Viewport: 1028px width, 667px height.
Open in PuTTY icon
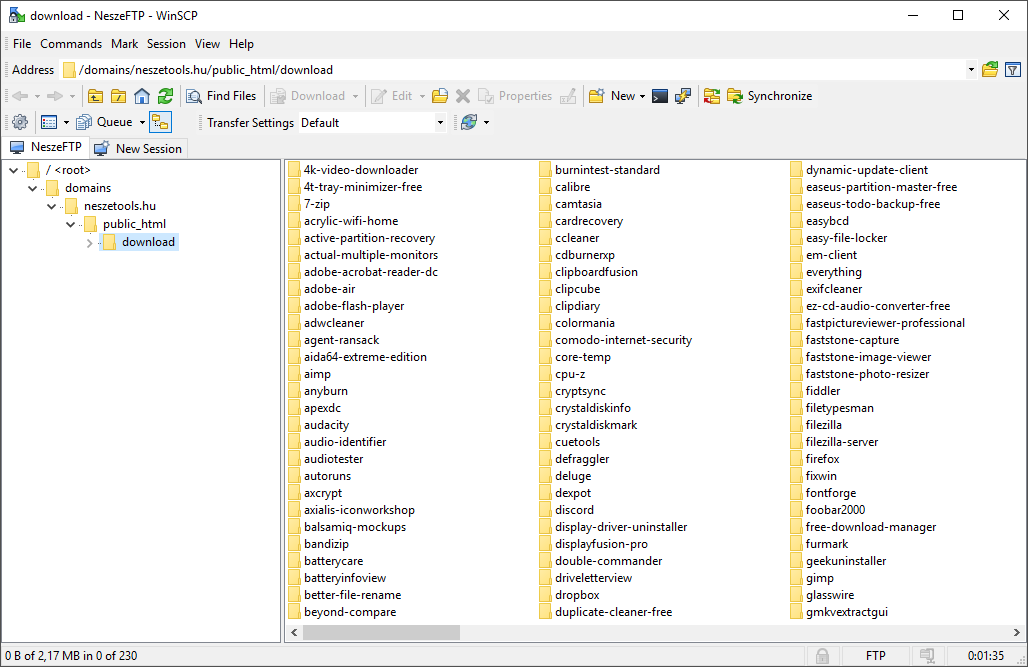click(683, 96)
